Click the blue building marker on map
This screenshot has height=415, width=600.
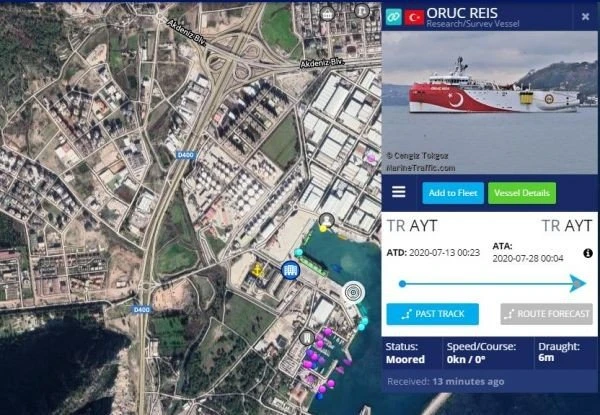(x=290, y=270)
